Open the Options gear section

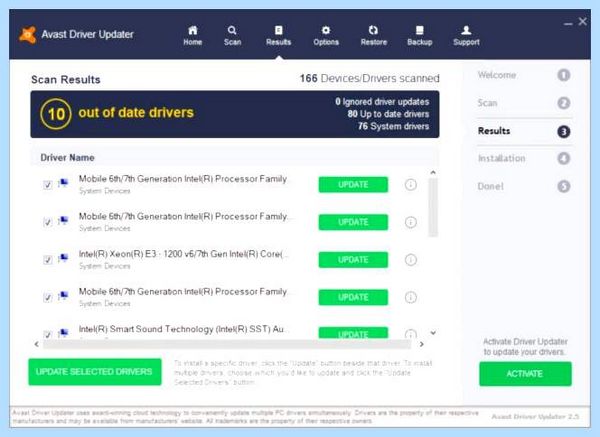(326, 35)
